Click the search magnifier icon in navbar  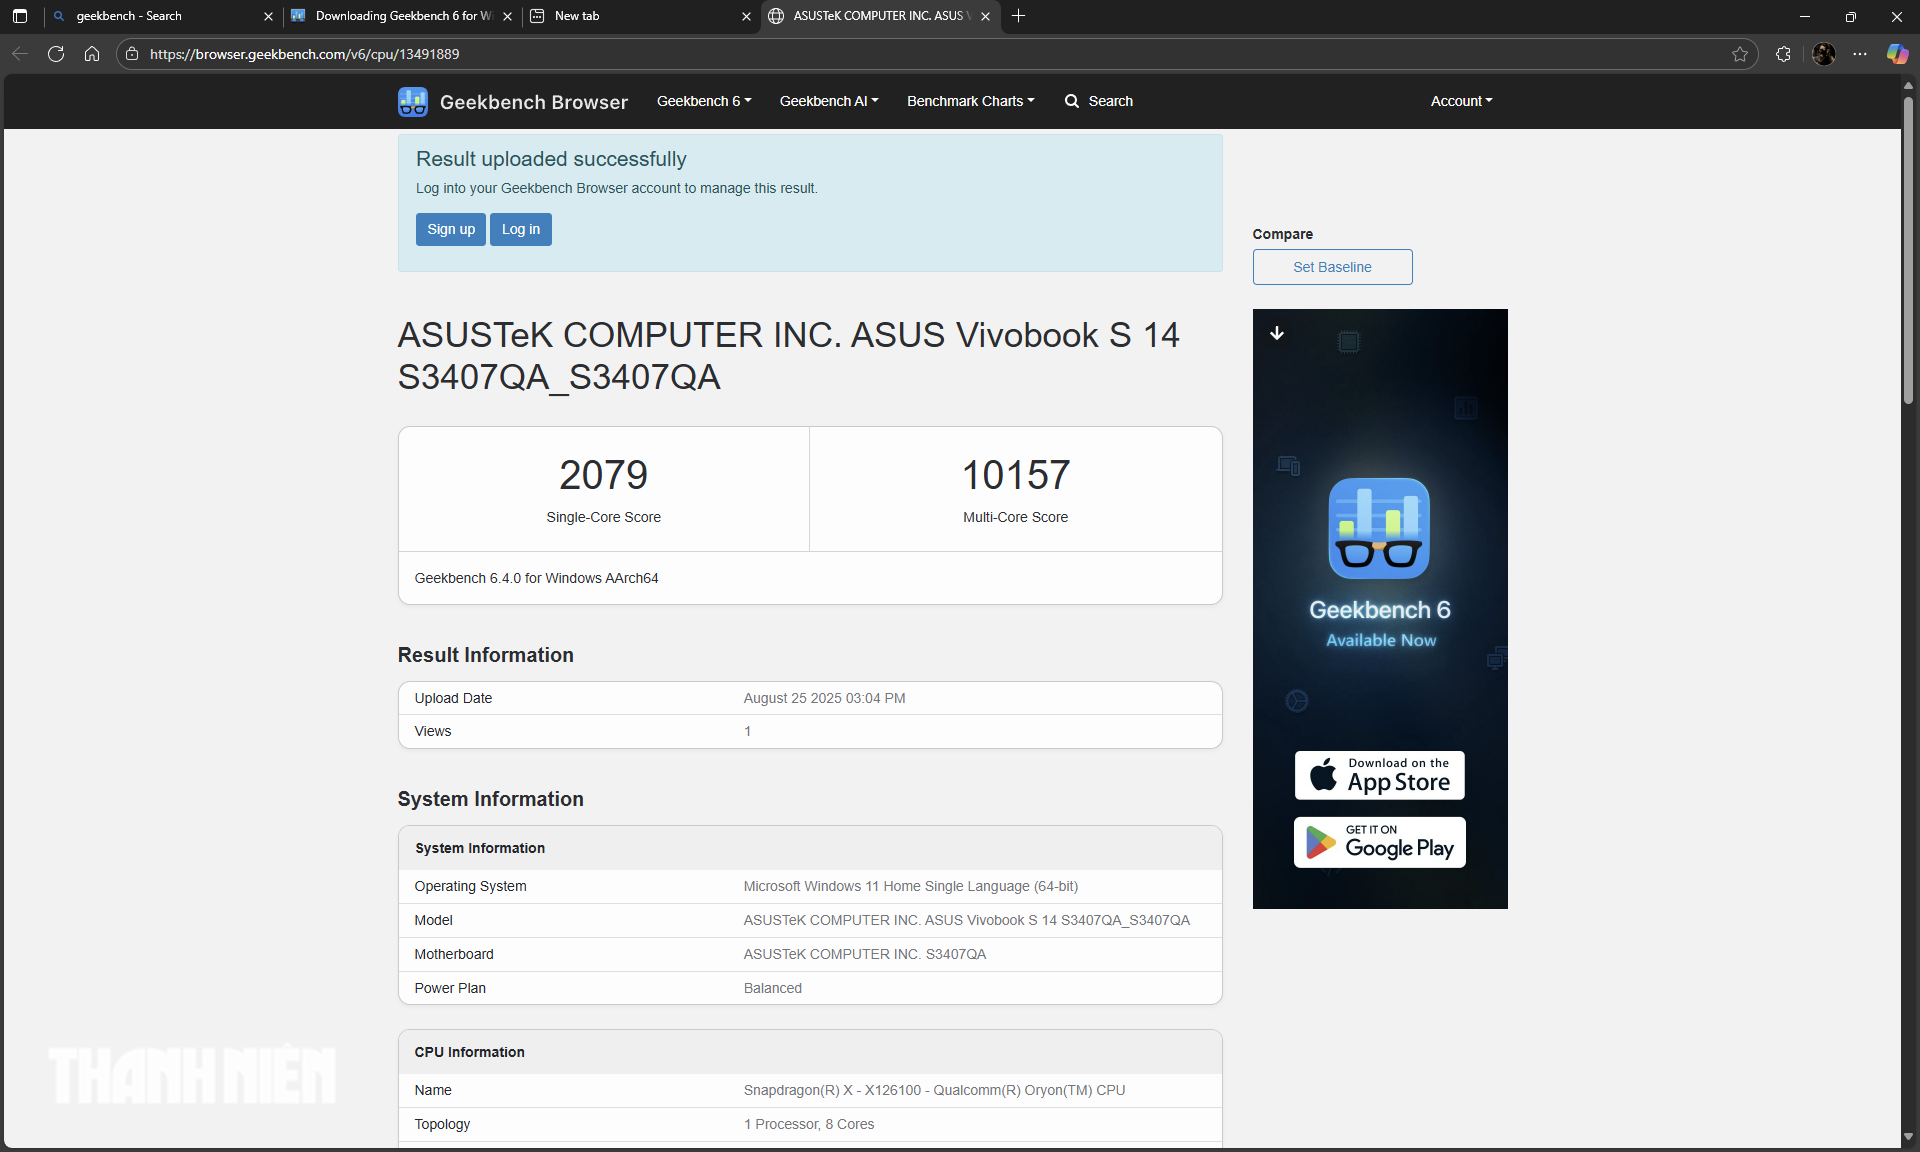point(1072,101)
